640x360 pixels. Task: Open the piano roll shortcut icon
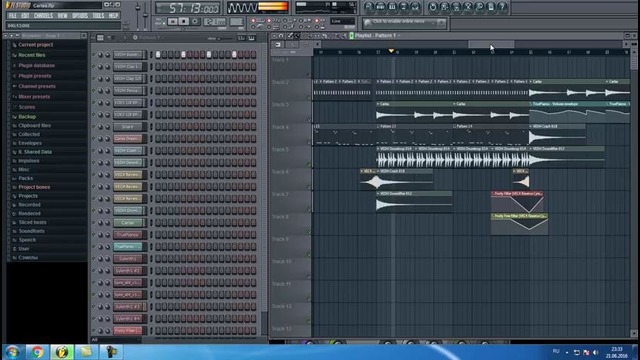click(392, 7)
